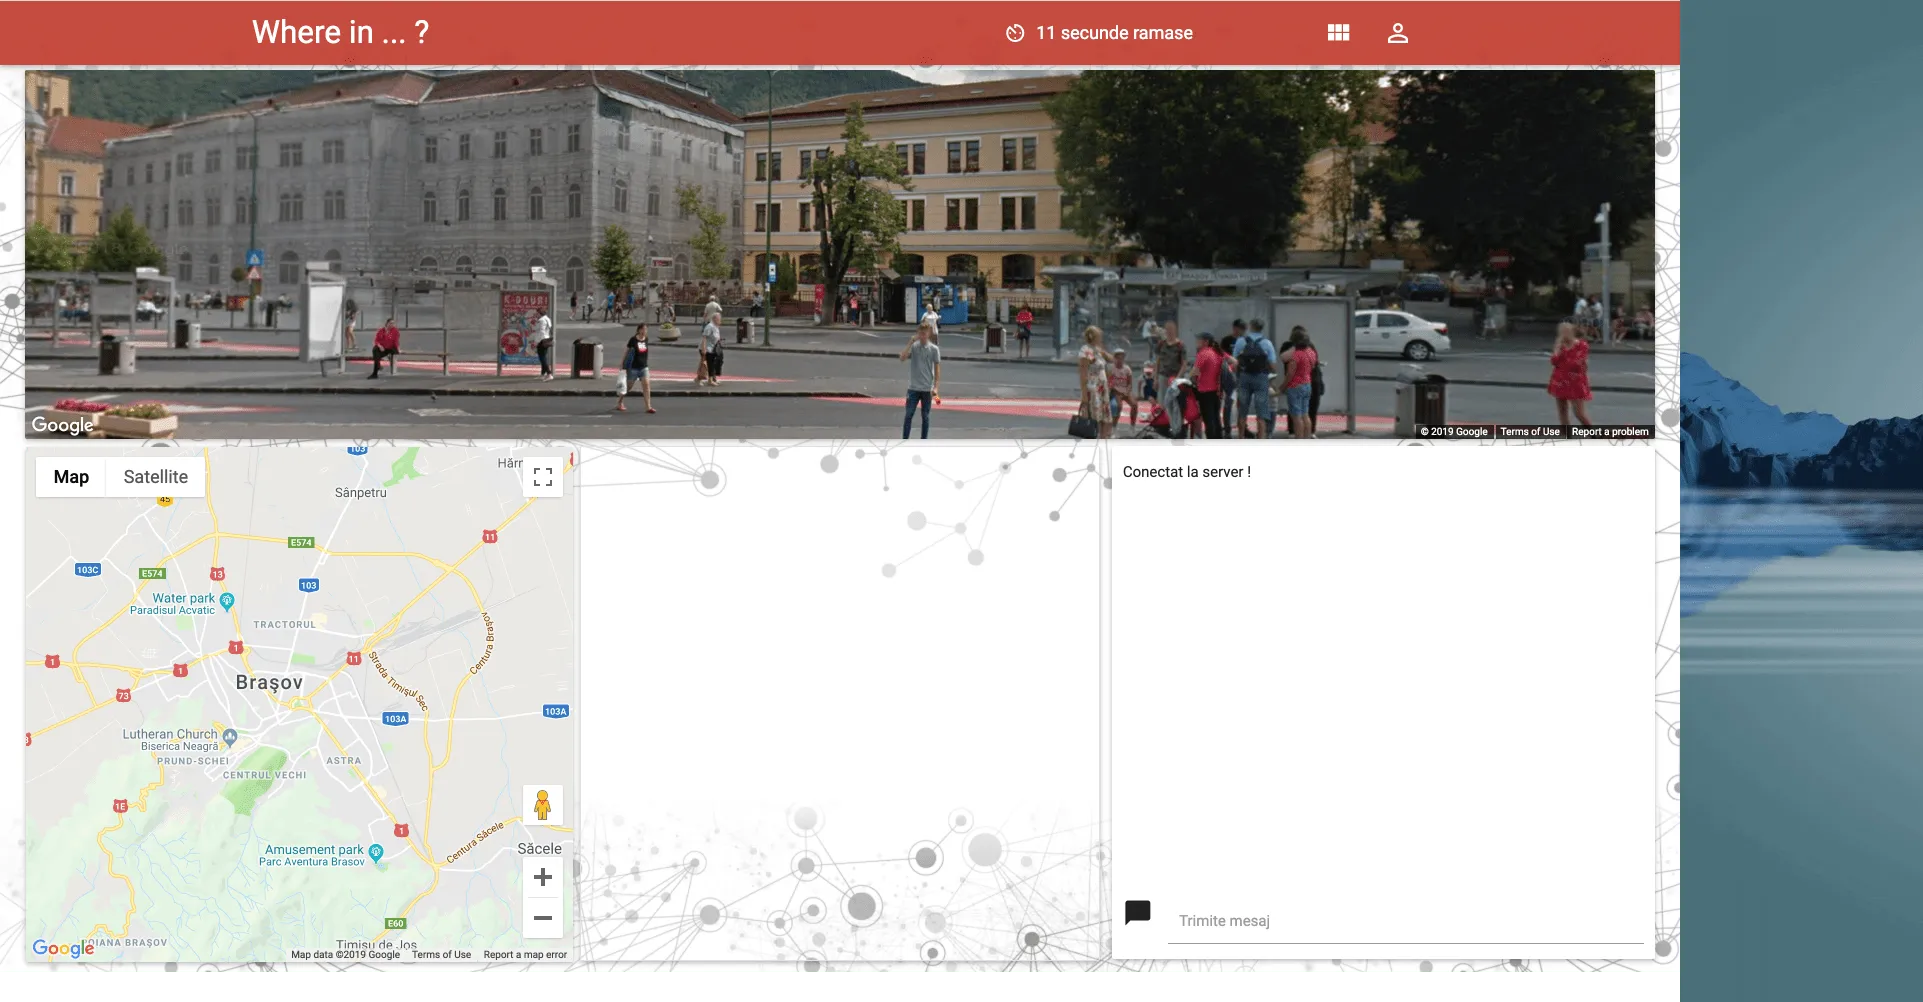This screenshot has width=1923, height=1002.
Task: Click the Where in ... ? title
Action: 340,33
